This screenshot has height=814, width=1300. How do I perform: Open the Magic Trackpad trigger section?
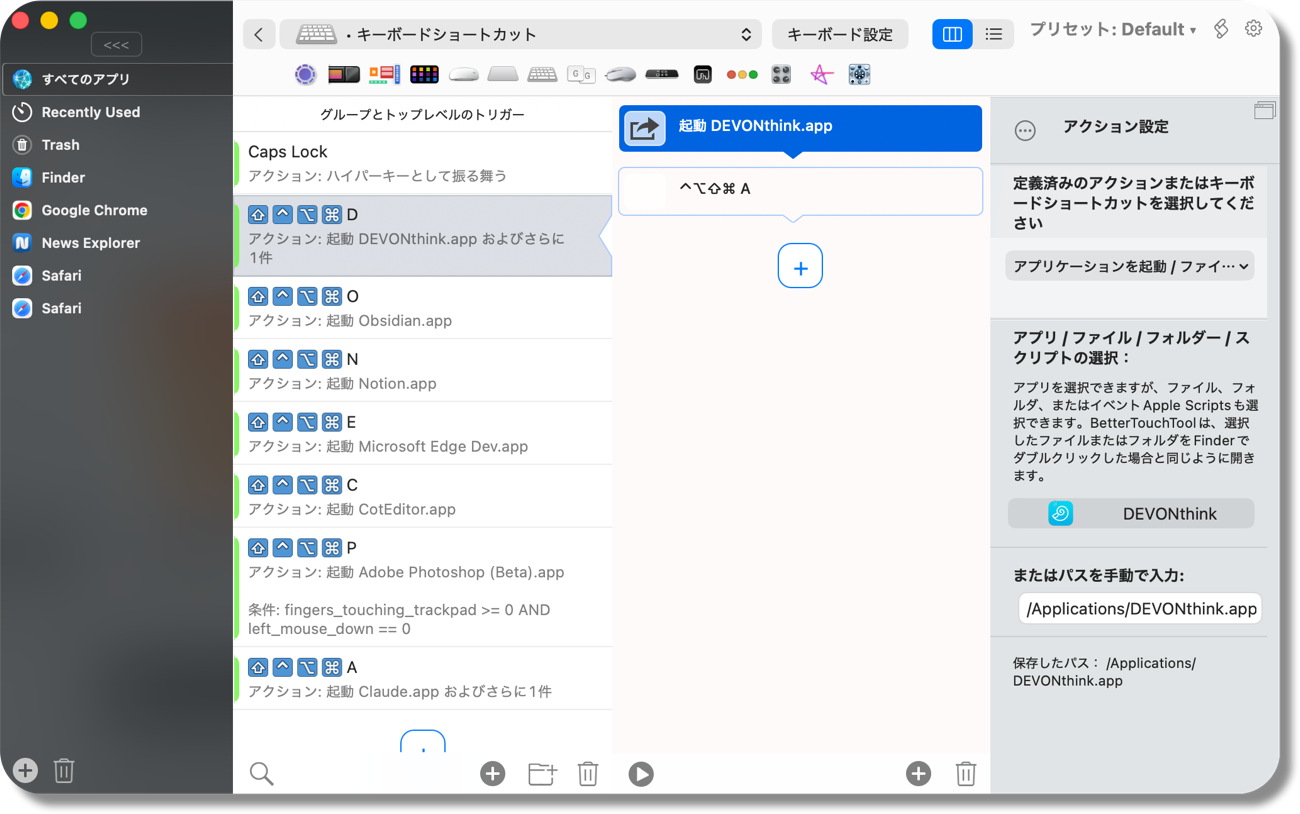pyautogui.click(x=503, y=74)
